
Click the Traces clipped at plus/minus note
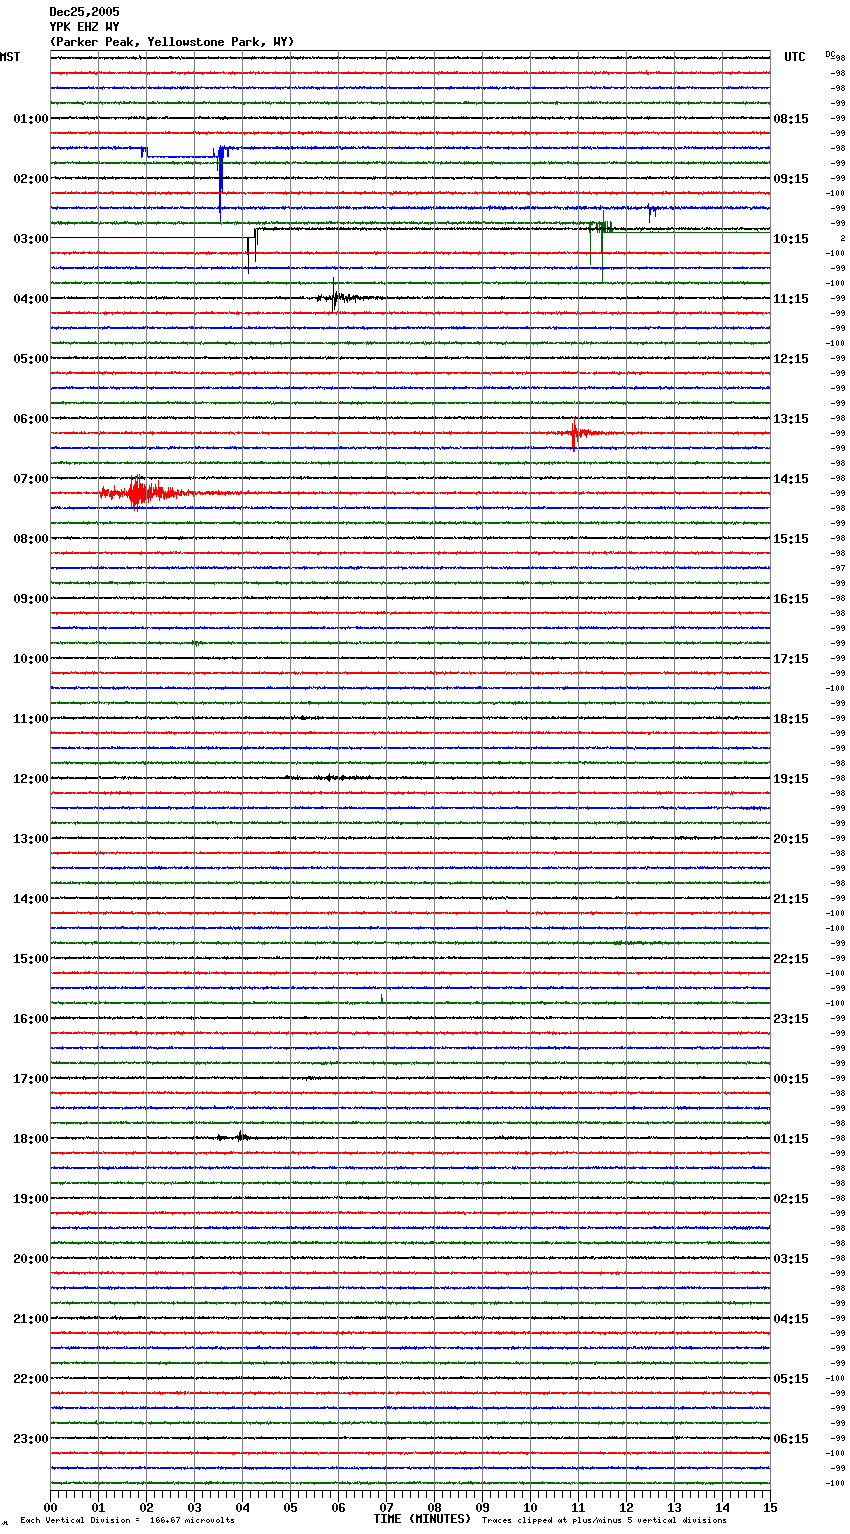pyautogui.click(x=604, y=1521)
